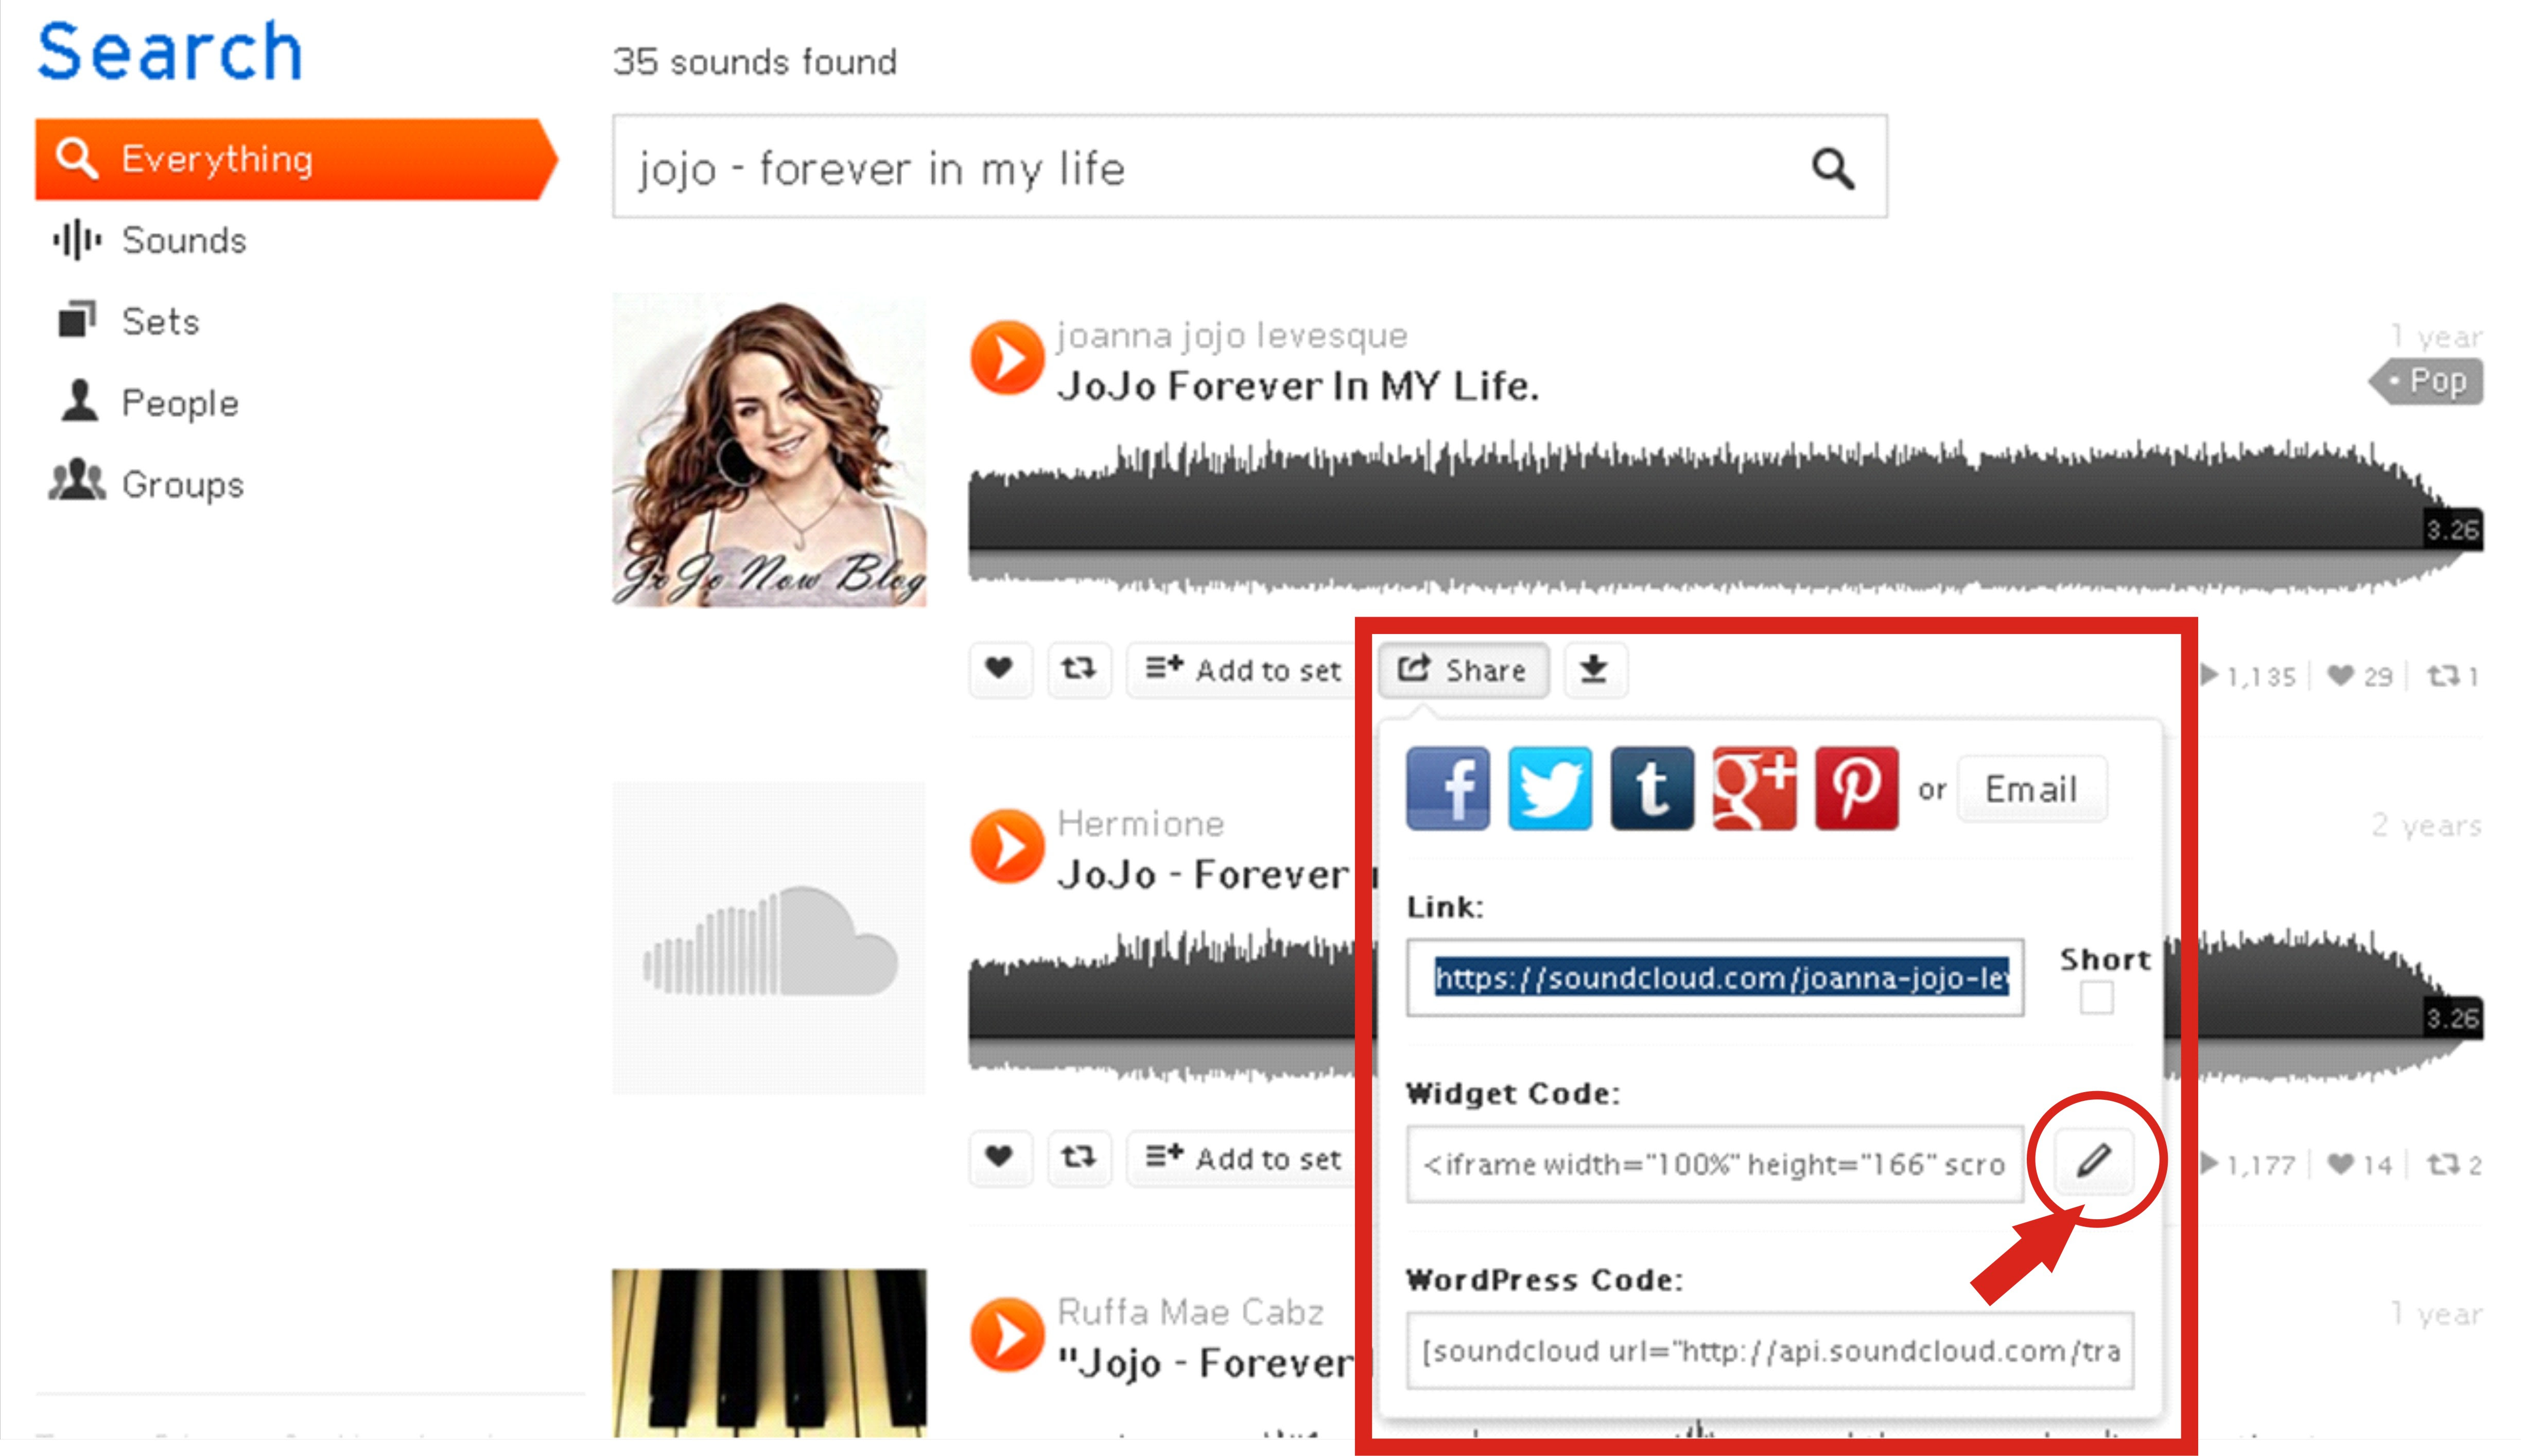Open the piano keys artwork thumbnail

(x=769, y=1352)
